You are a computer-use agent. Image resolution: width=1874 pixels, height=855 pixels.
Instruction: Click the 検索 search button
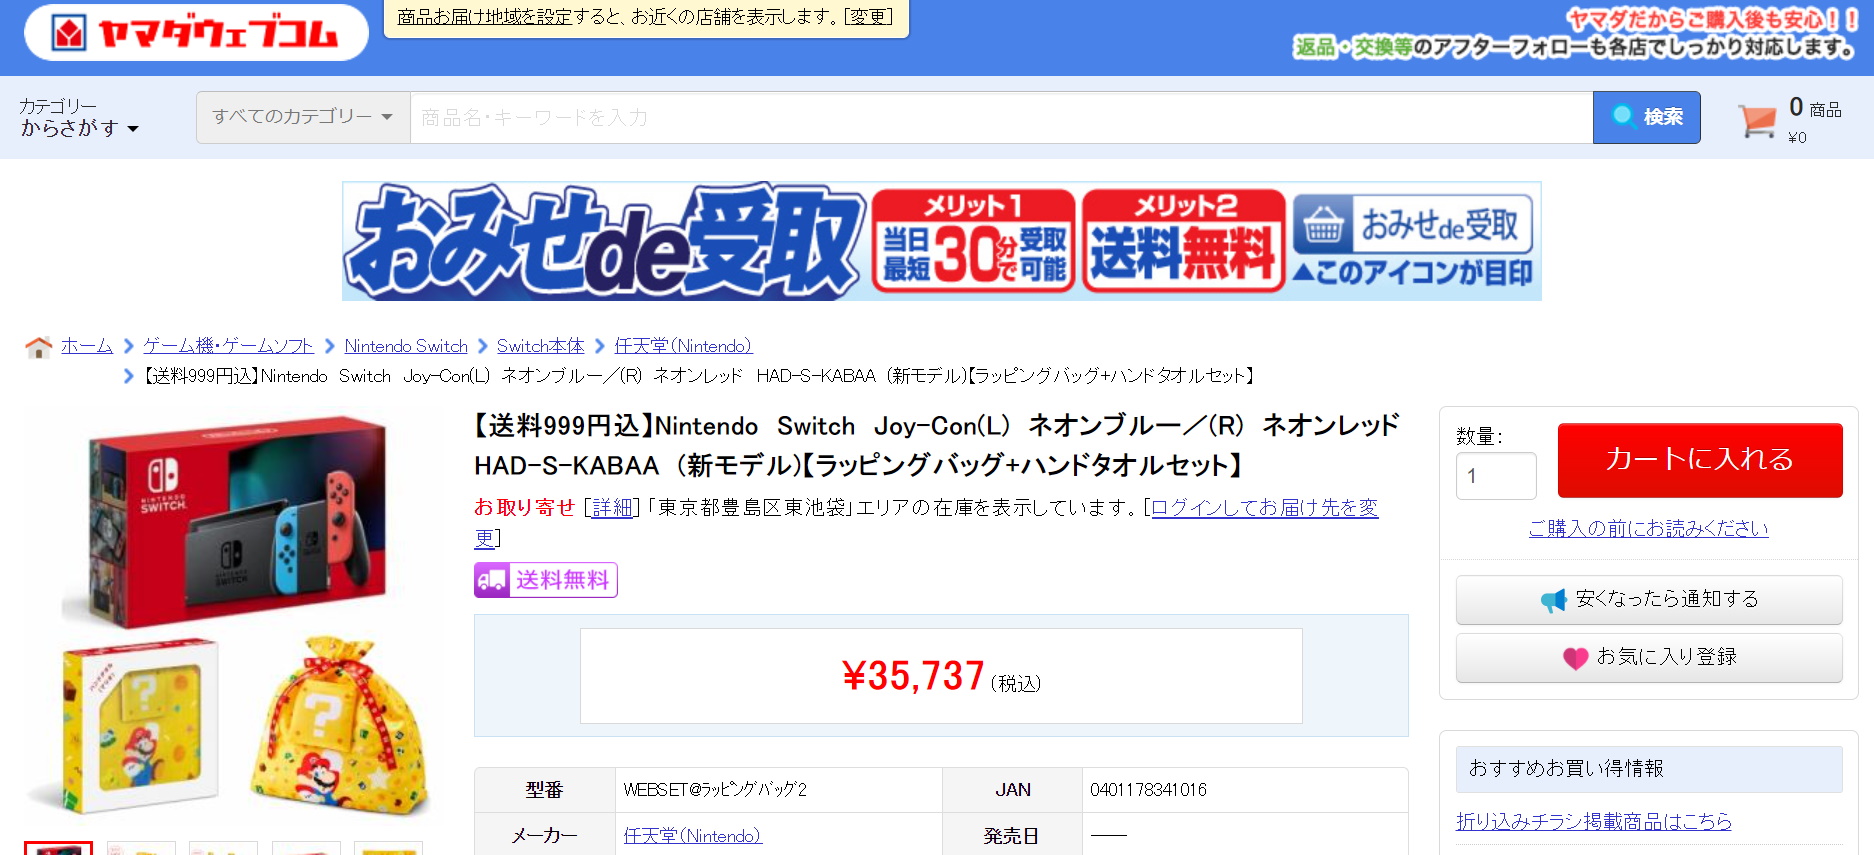pos(1646,117)
